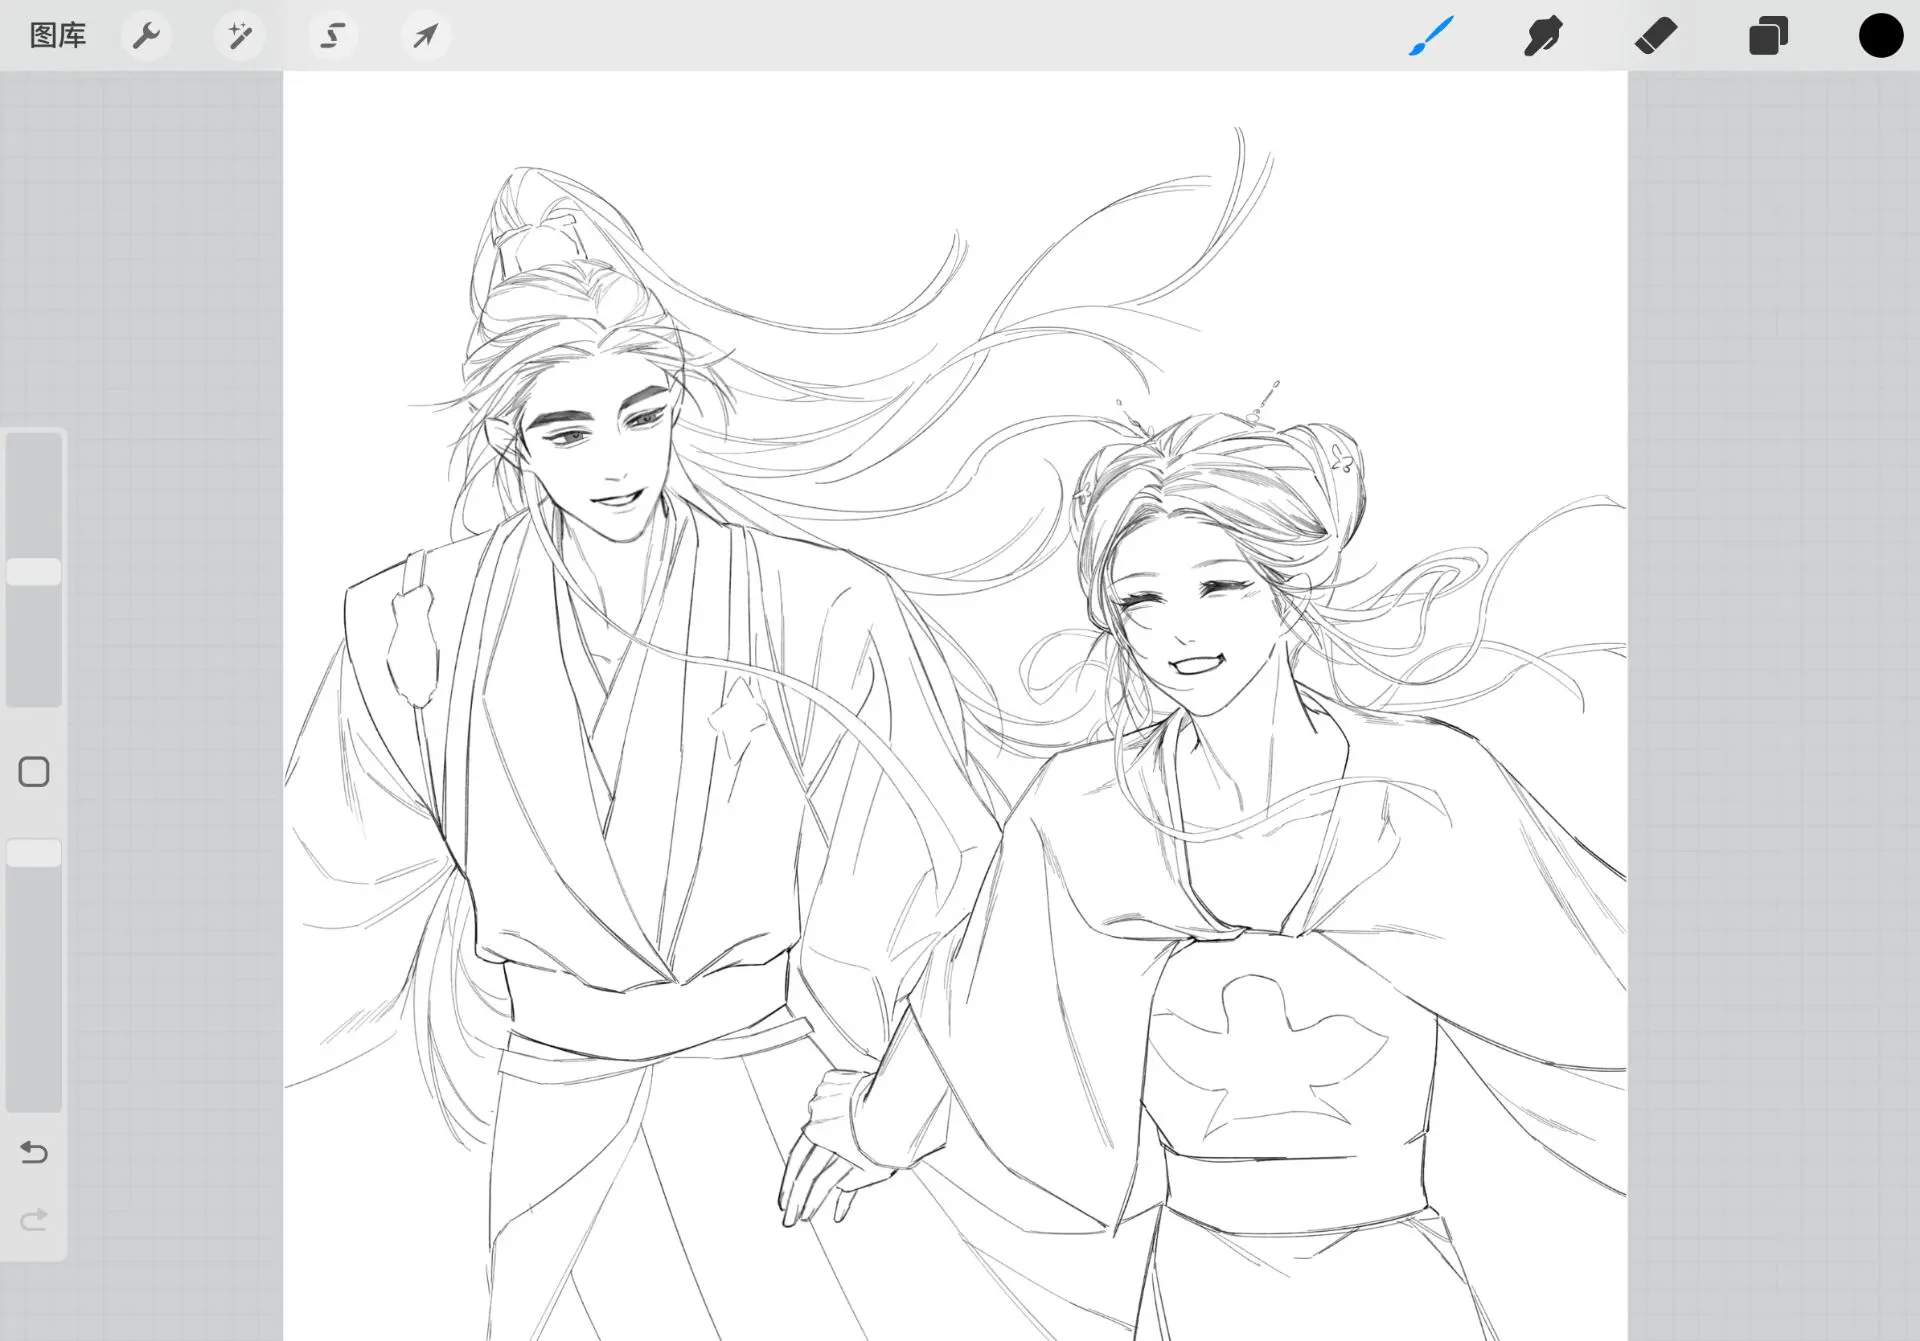This screenshot has height=1341, width=1920.
Task: Undo the last stroke
Action: (34, 1153)
